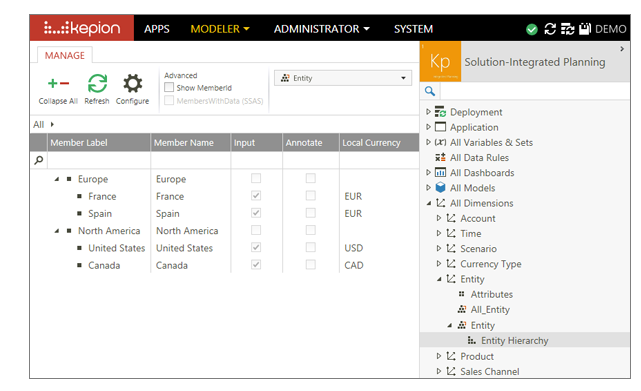Viewport: 641px width, 391px height.
Task: Uncheck Input checkbox for Canada
Action: [x=256, y=265]
